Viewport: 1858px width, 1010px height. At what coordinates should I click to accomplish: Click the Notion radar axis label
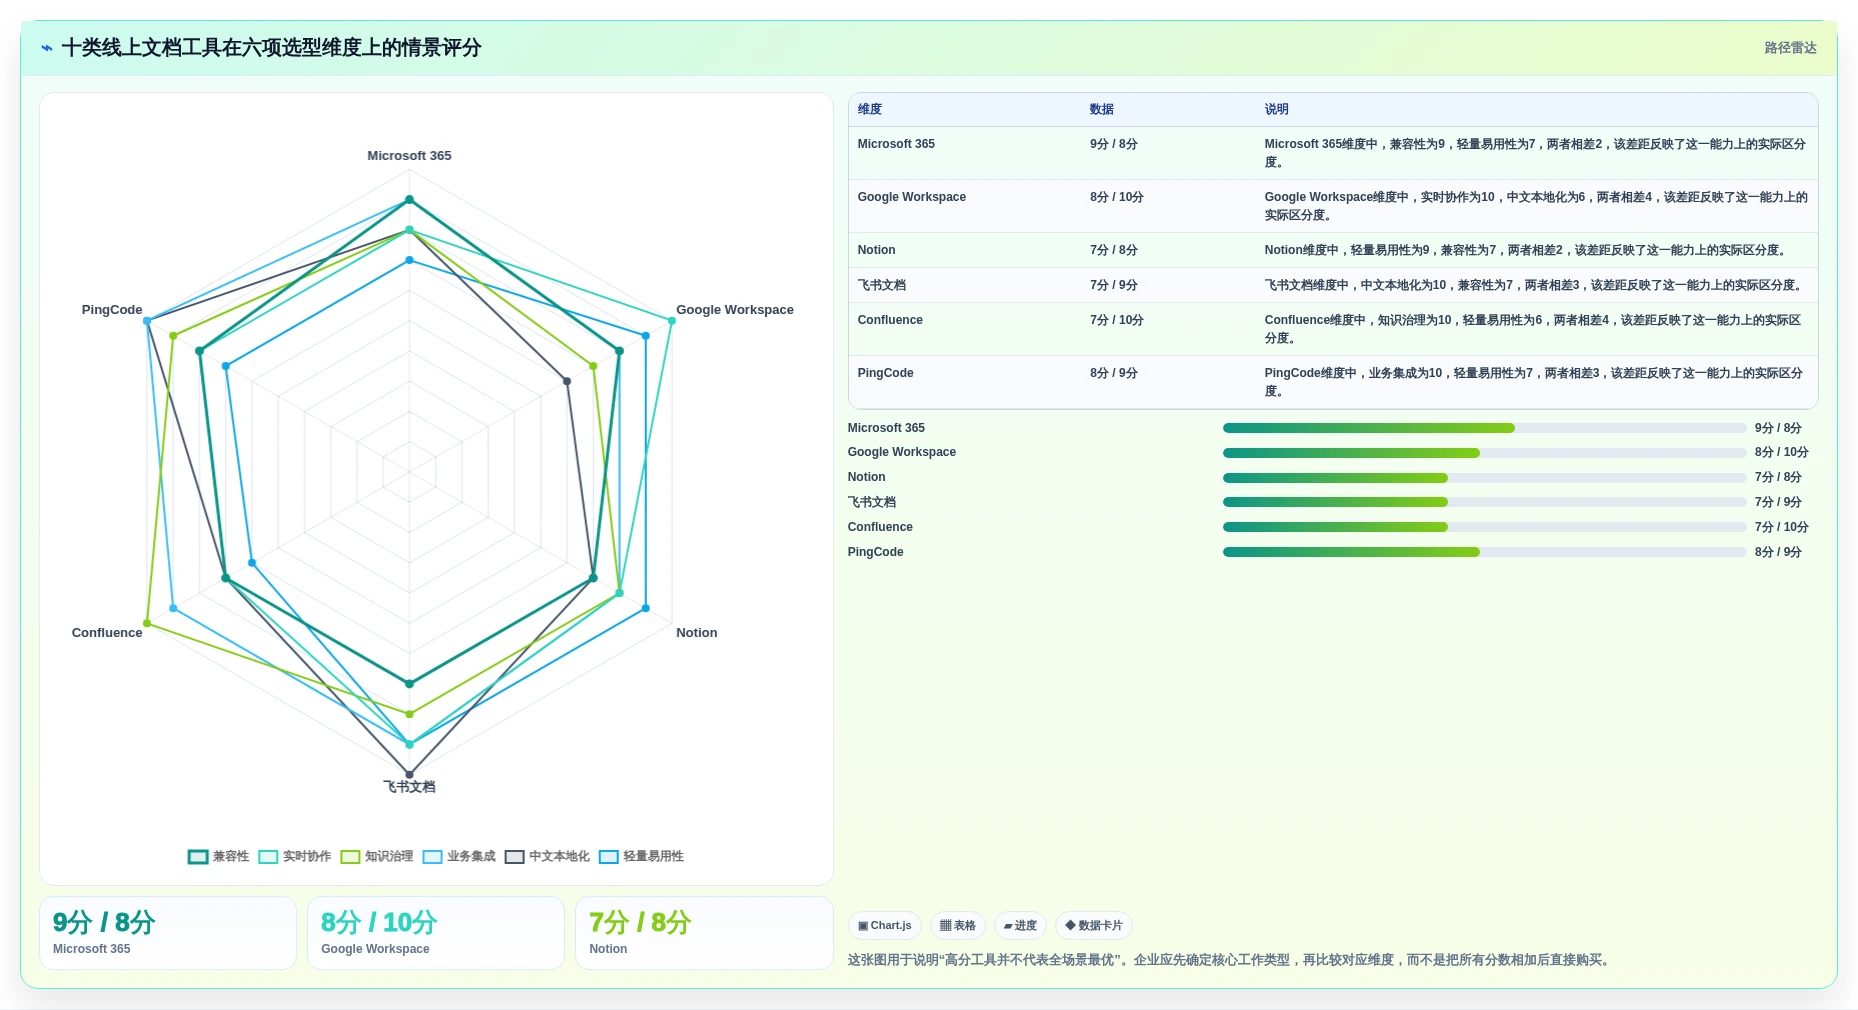[x=697, y=633]
